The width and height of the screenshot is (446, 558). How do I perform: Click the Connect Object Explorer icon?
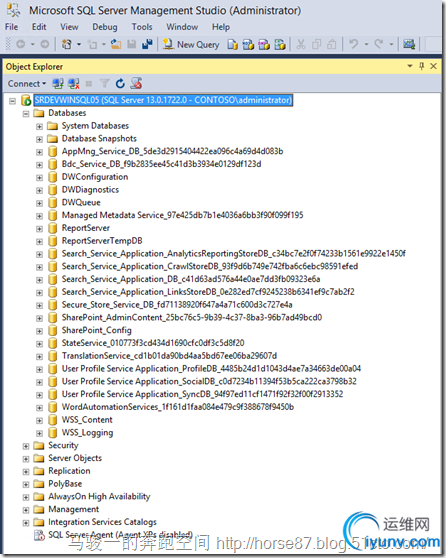pos(58,84)
